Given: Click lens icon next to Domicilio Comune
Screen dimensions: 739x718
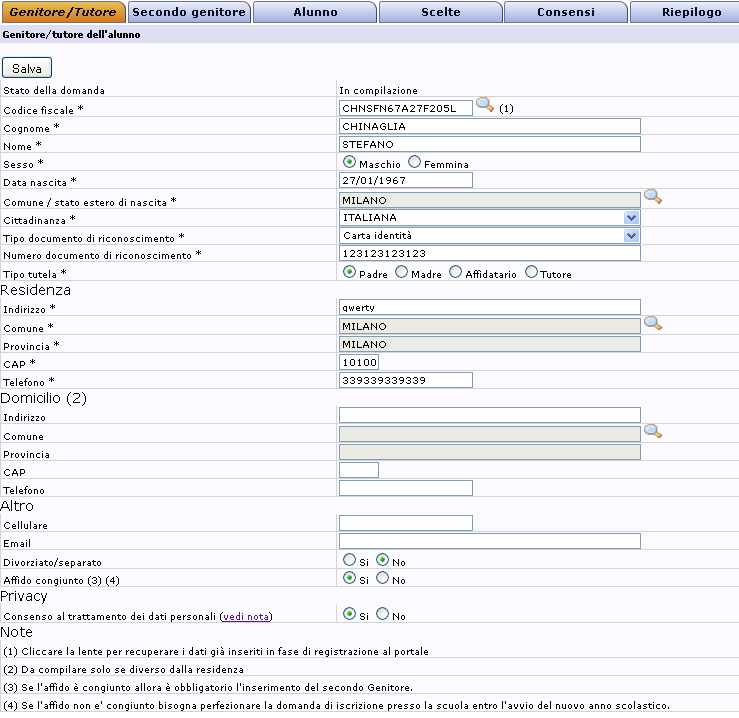Looking at the screenshot, I should [652, 431].
